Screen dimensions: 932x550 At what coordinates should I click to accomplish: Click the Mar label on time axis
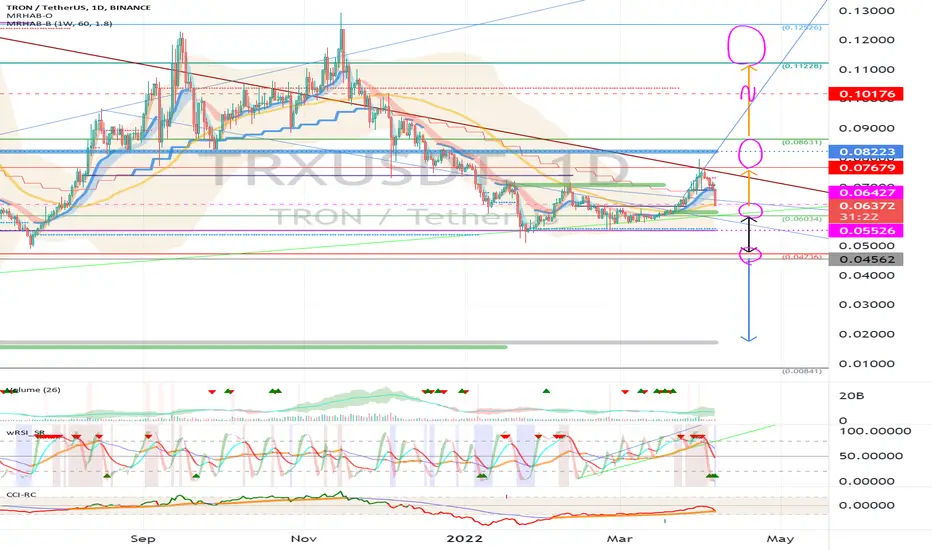click(x=619, y=539)
